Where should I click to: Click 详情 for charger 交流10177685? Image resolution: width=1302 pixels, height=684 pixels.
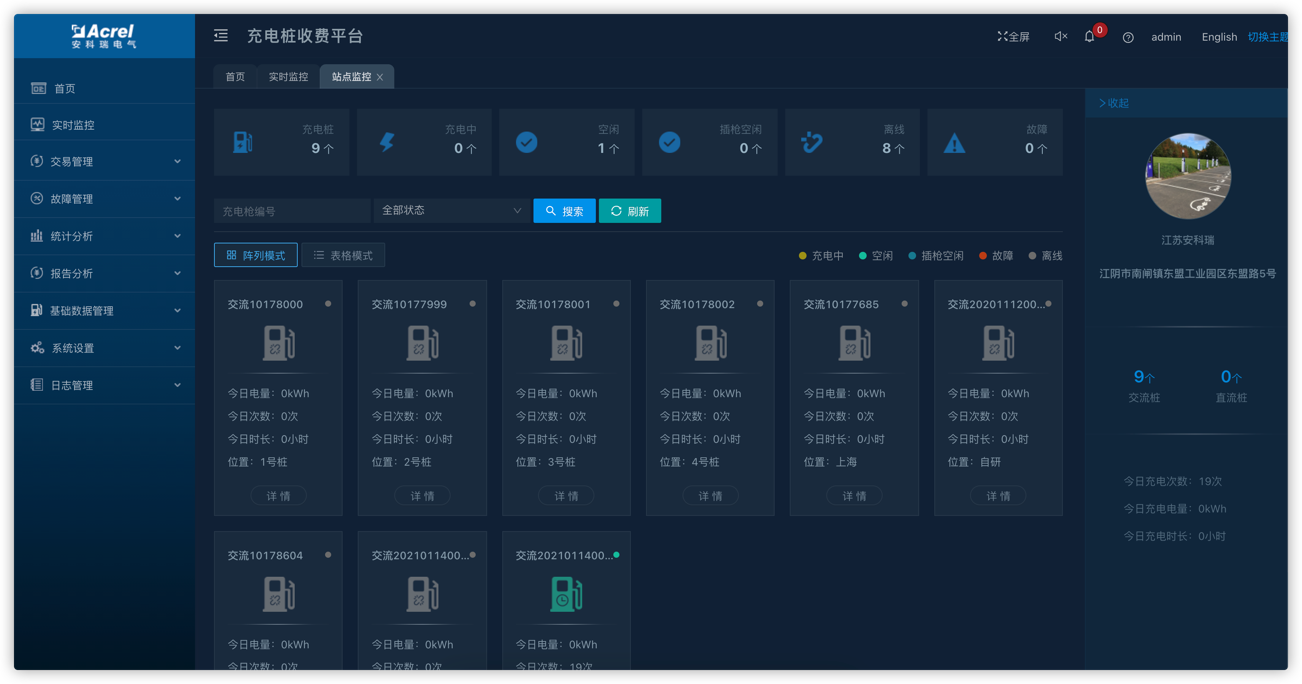click(x=854, y=496)
